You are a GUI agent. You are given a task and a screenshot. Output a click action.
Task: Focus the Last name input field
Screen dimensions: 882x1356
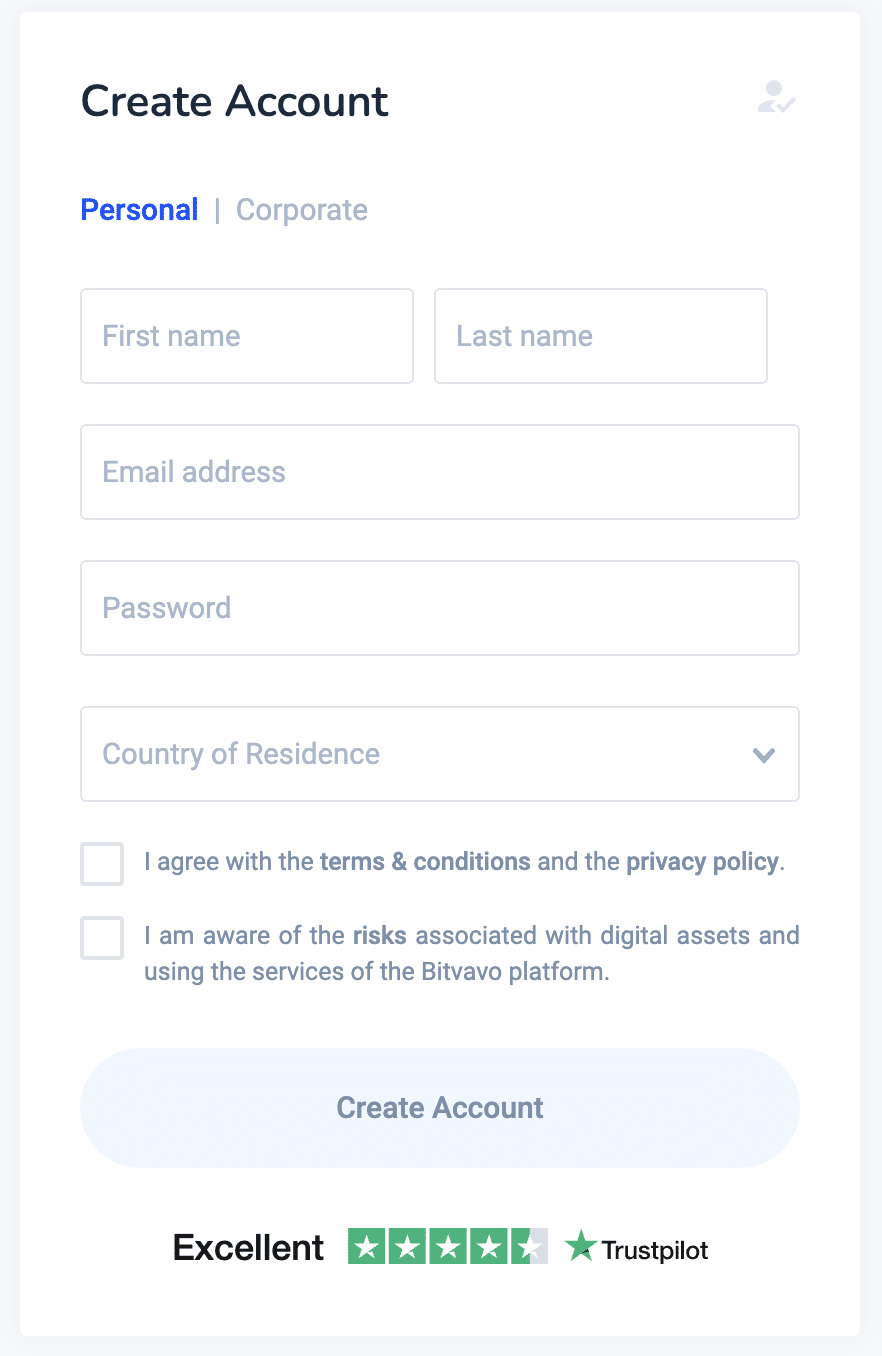click(601, 336)
